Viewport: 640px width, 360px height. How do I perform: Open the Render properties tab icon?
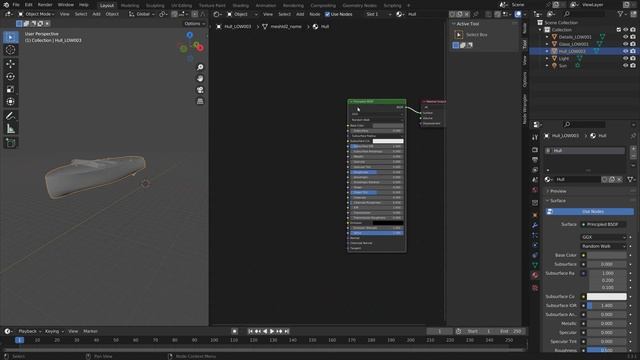coord(535,150)
